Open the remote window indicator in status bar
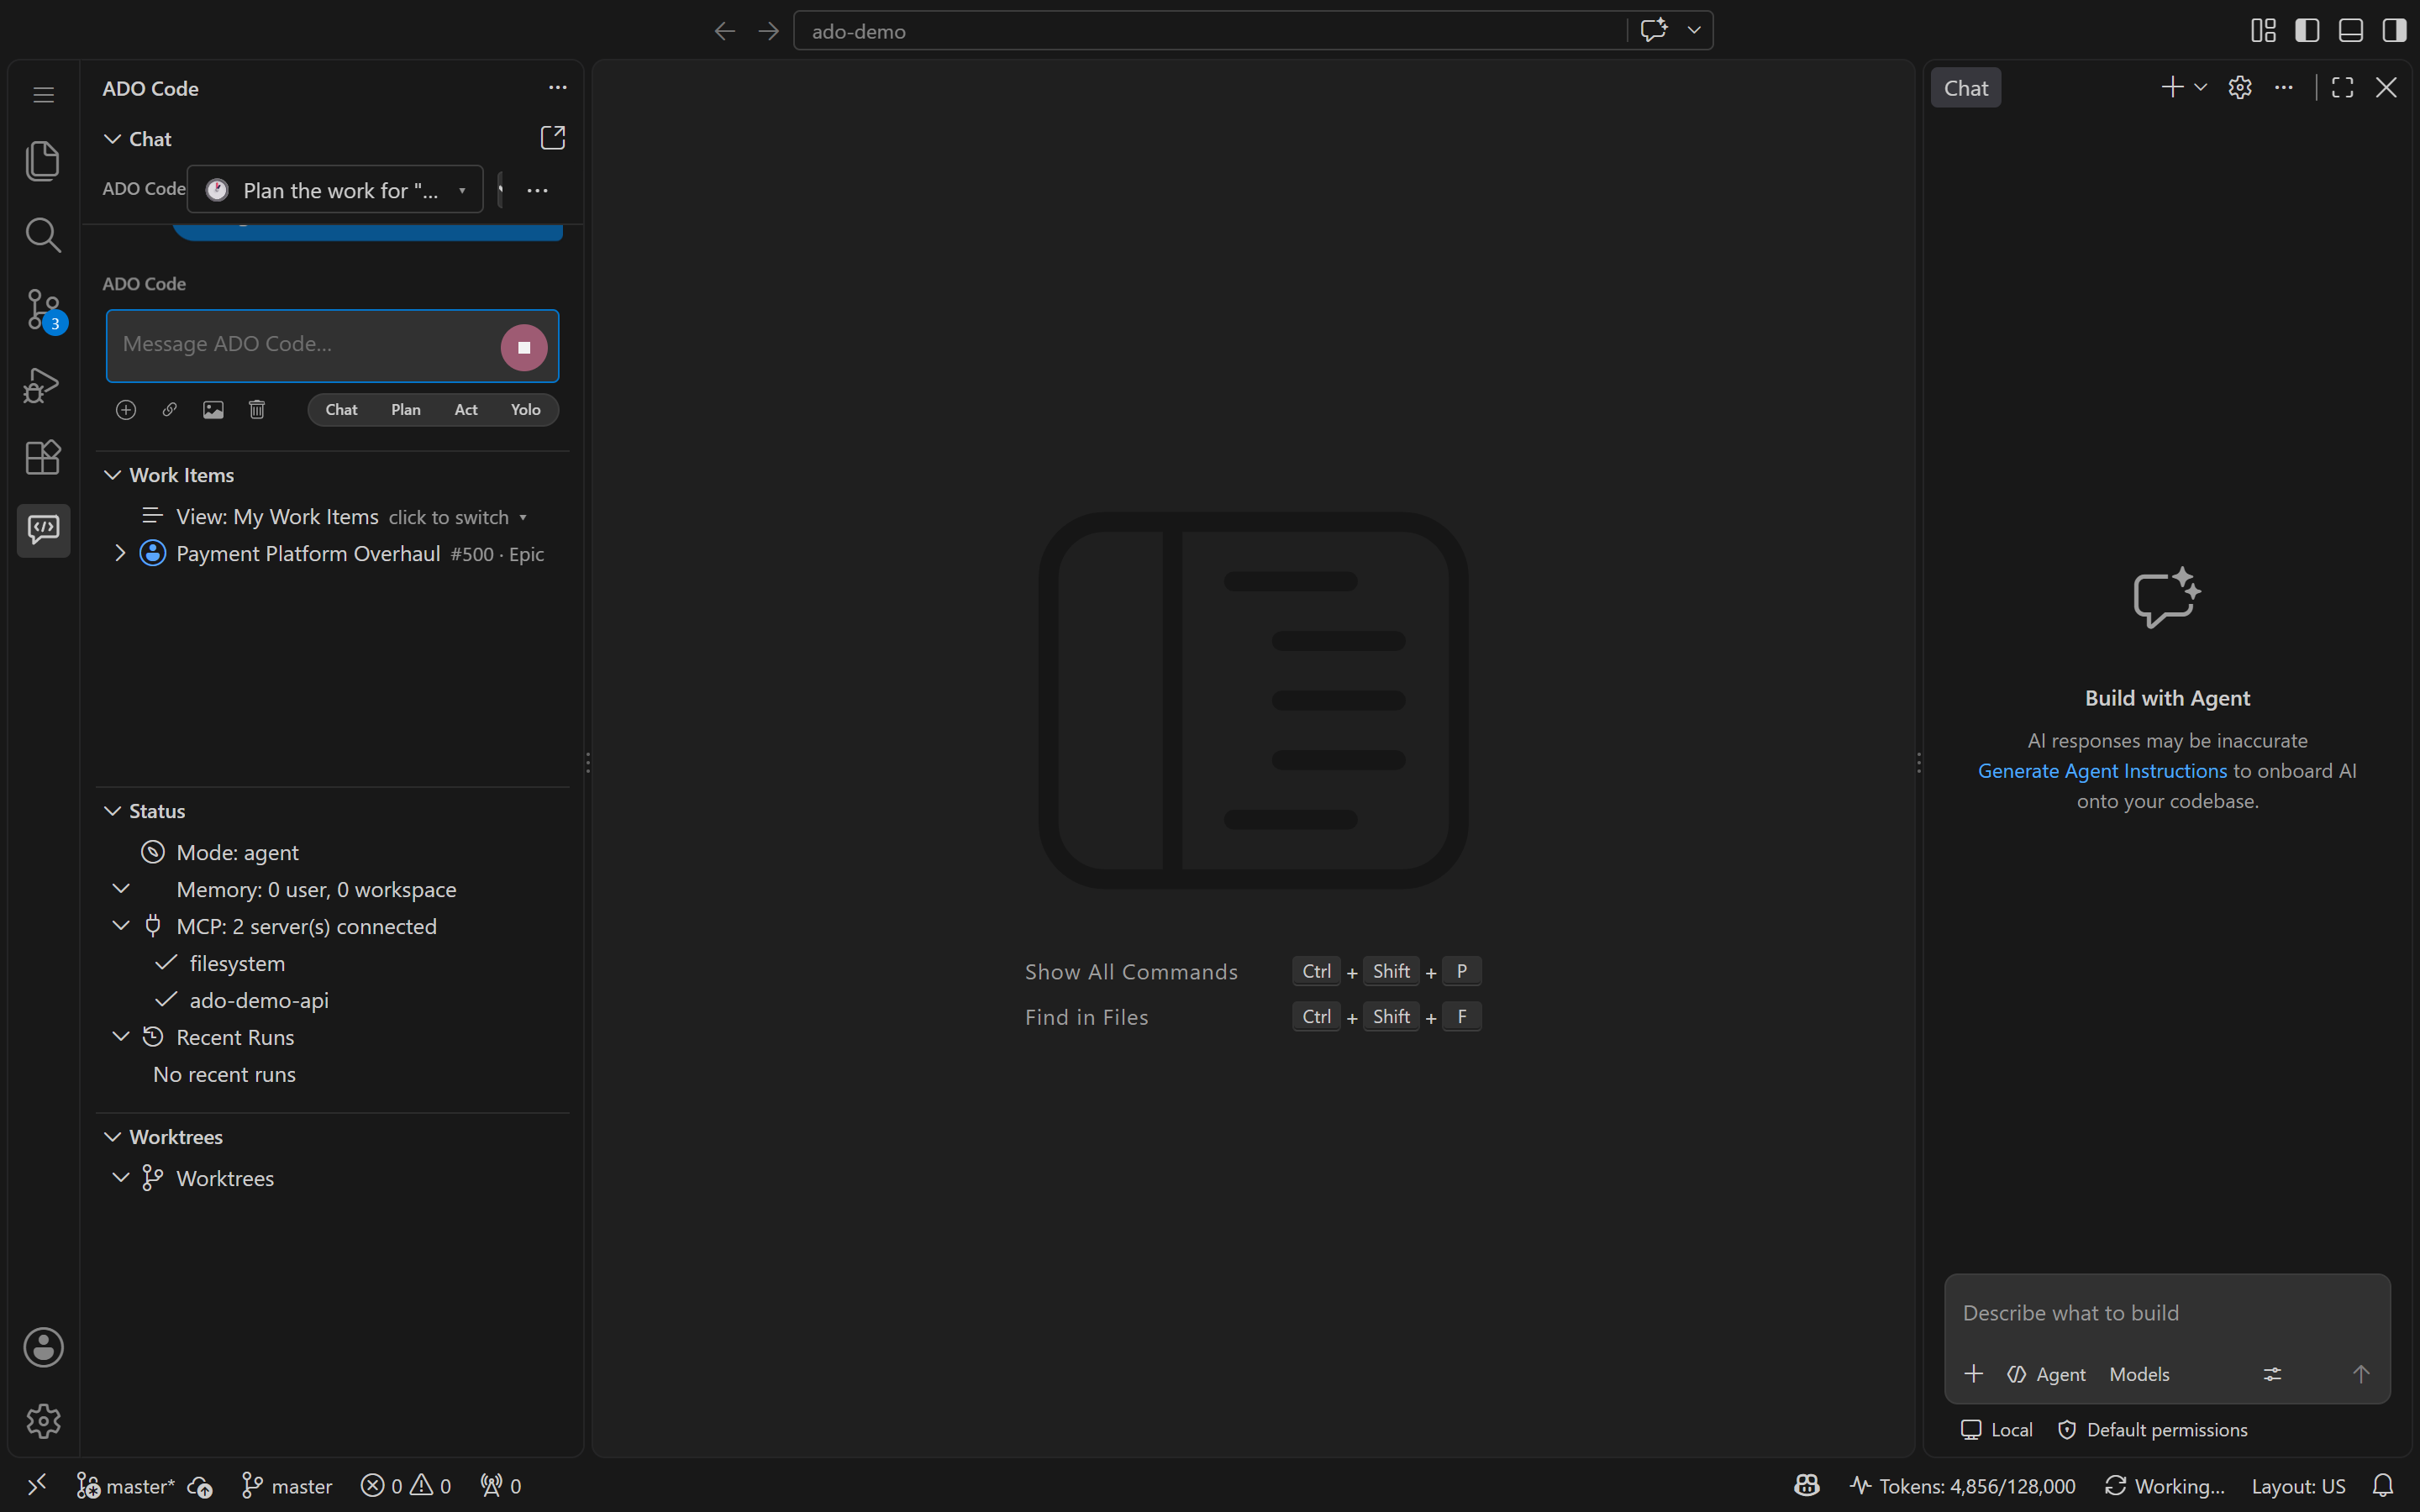 tap(37, 1486)
